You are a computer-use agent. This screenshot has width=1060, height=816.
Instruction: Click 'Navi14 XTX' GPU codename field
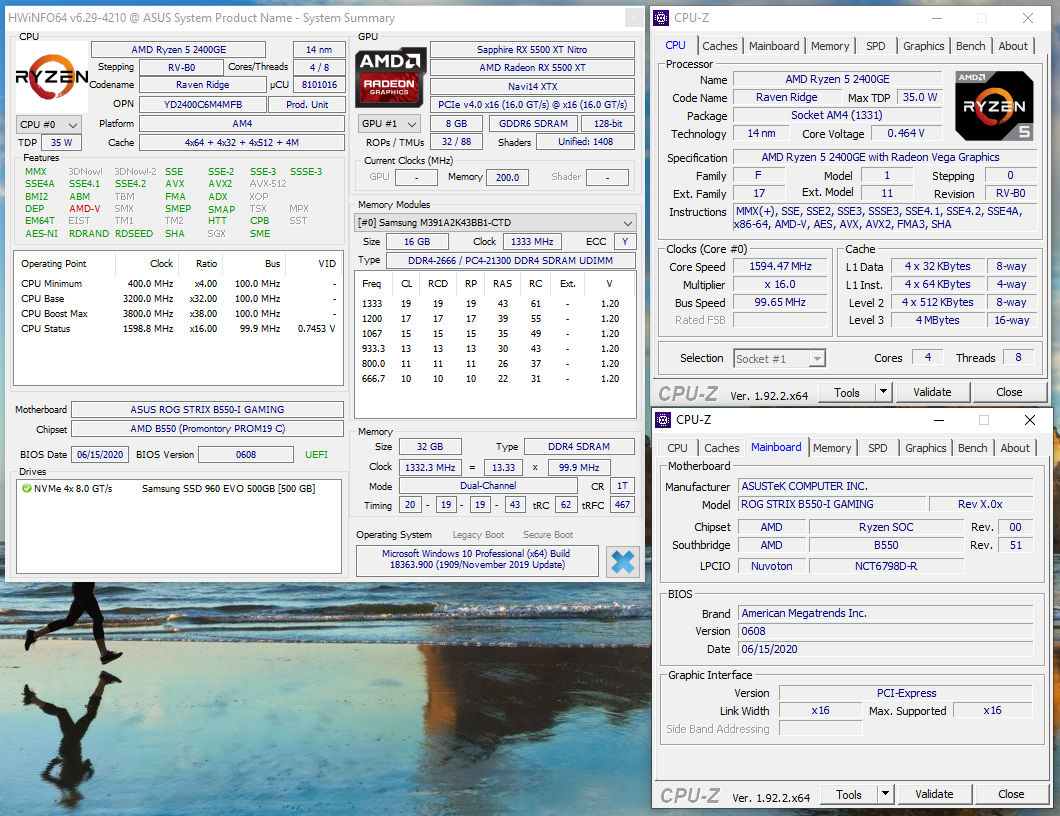click(x=532, y=86)
